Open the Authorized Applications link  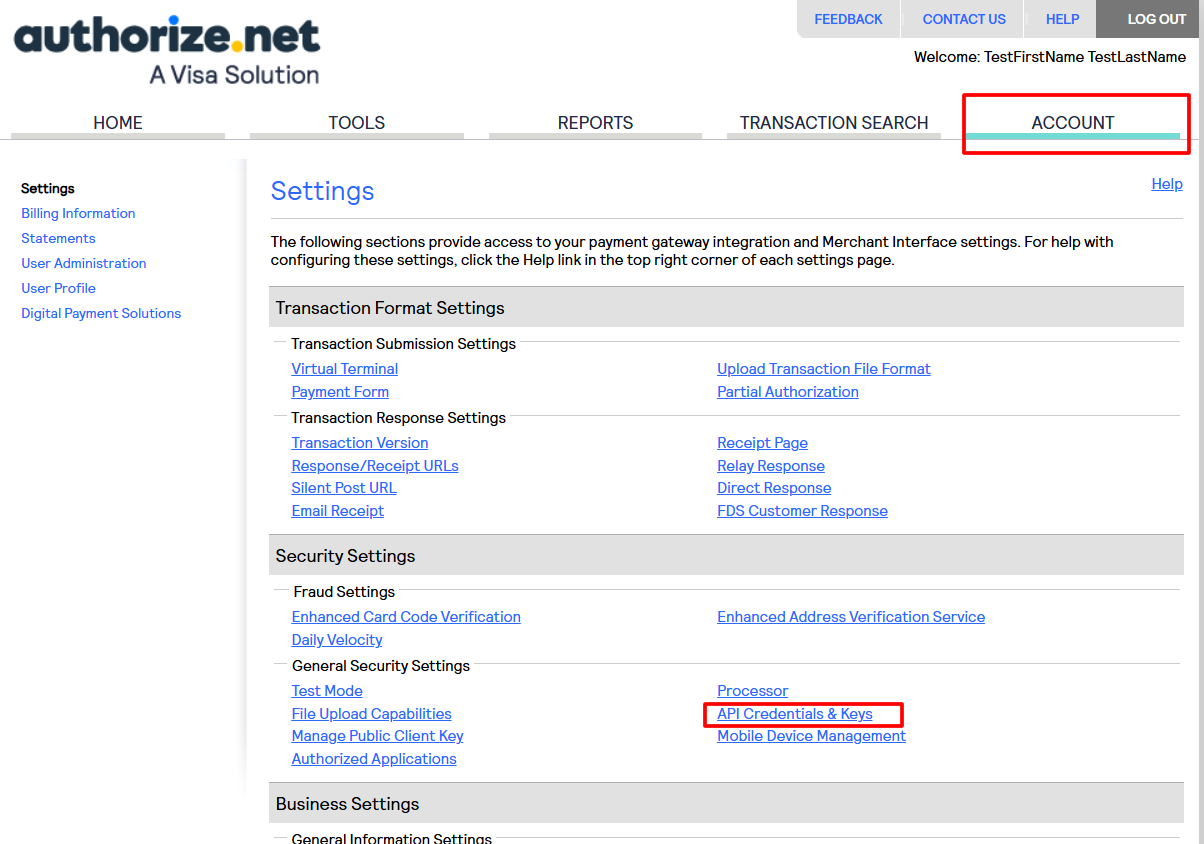pyautogui.click(x=374, y=759)
